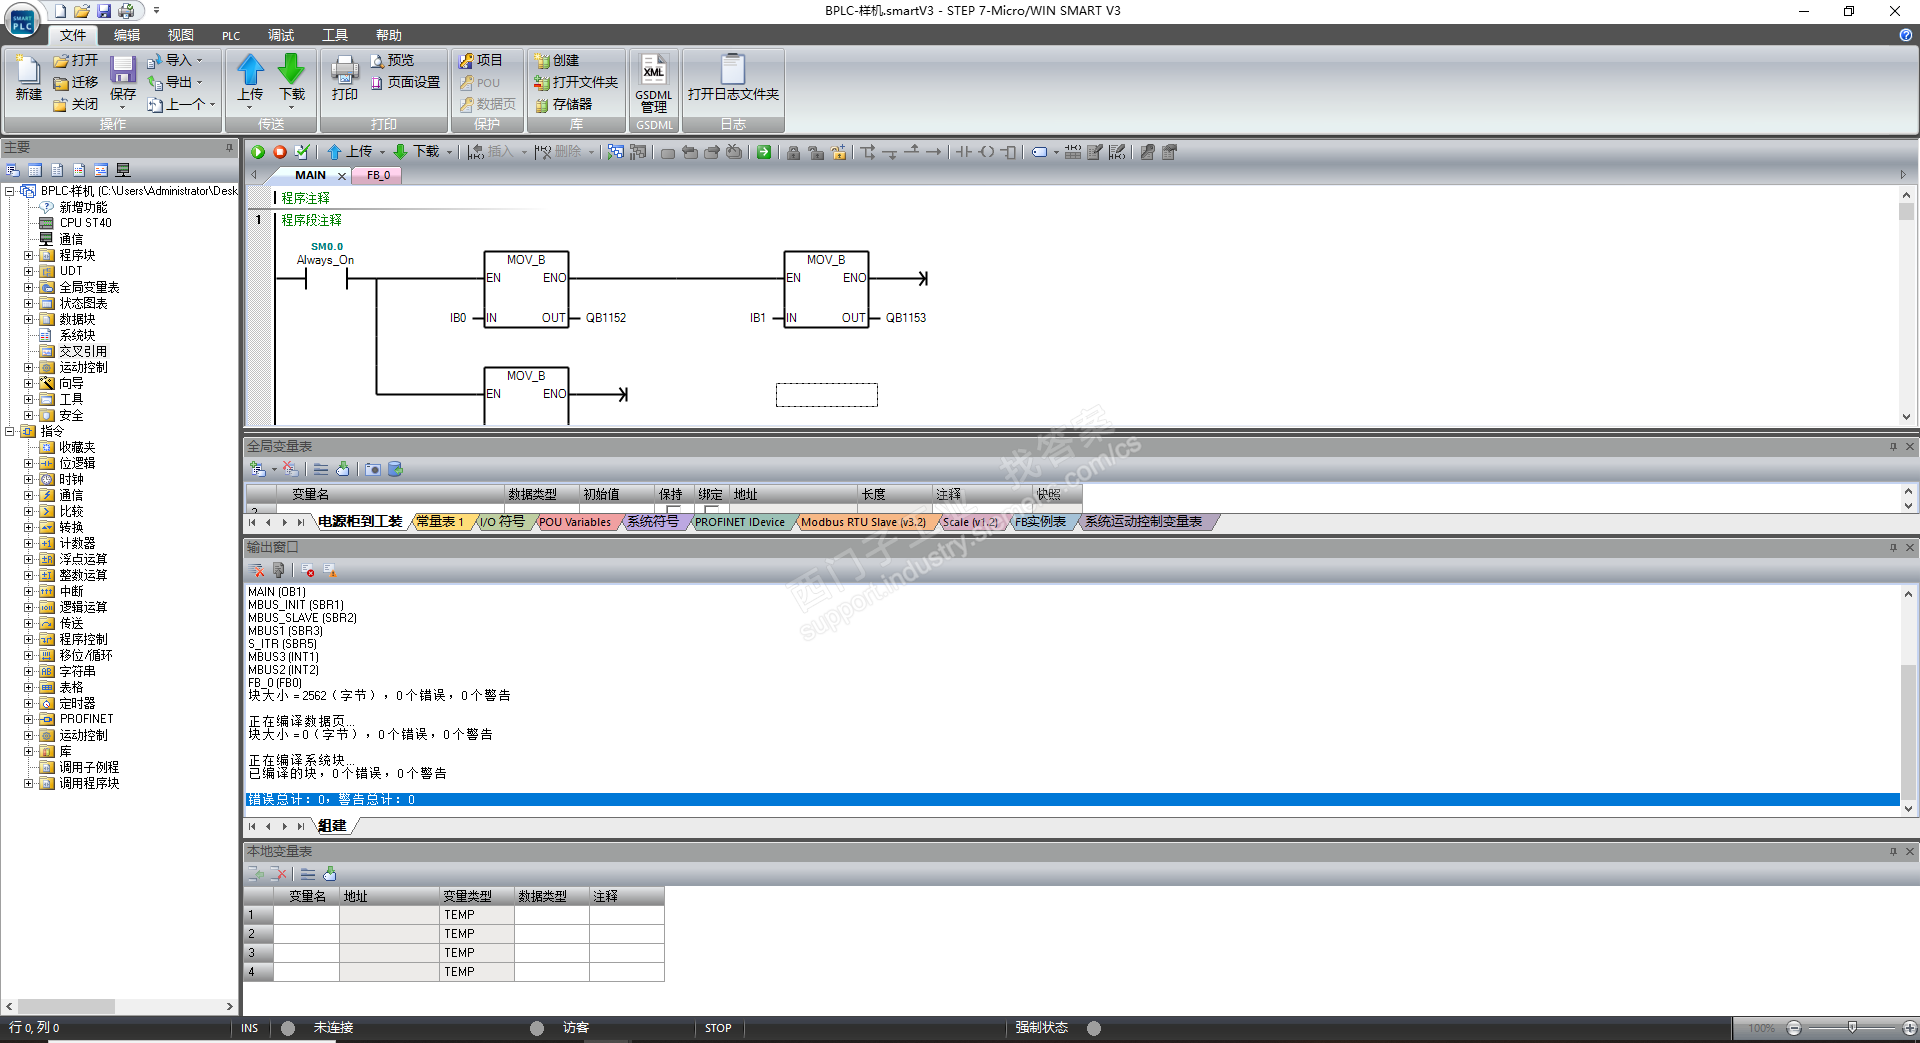Viewport: 1920px width, 1043px height.
Task: Click the 页面设置 page setup button
Action: [405, 82]
